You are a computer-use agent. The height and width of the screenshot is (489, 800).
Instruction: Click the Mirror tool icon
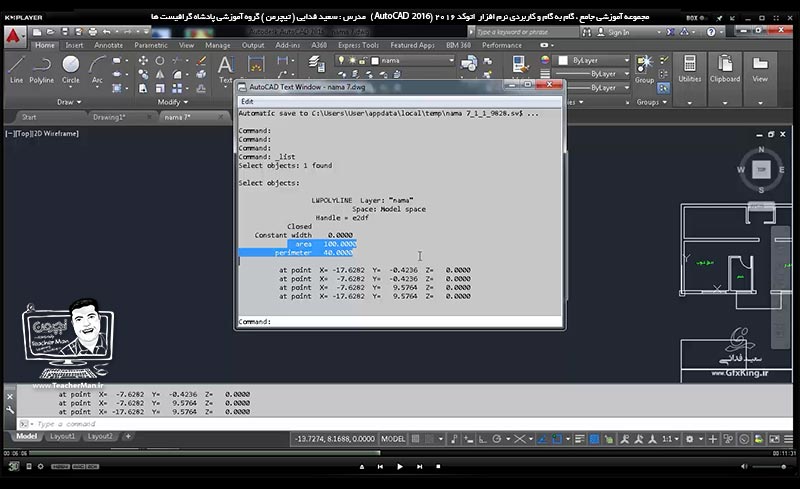click(160, 75)
